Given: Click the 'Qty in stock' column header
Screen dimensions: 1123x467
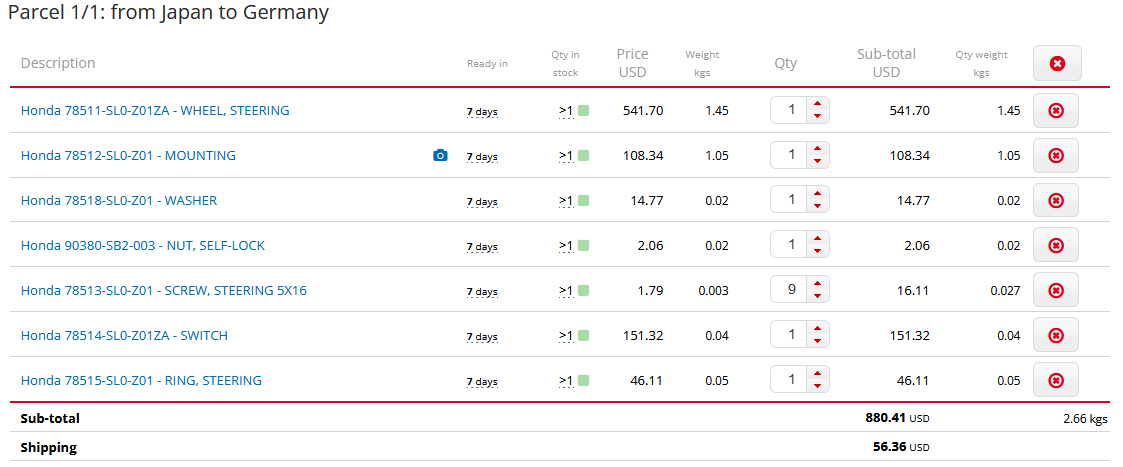Looking at the screenshot, I should 565,64.
